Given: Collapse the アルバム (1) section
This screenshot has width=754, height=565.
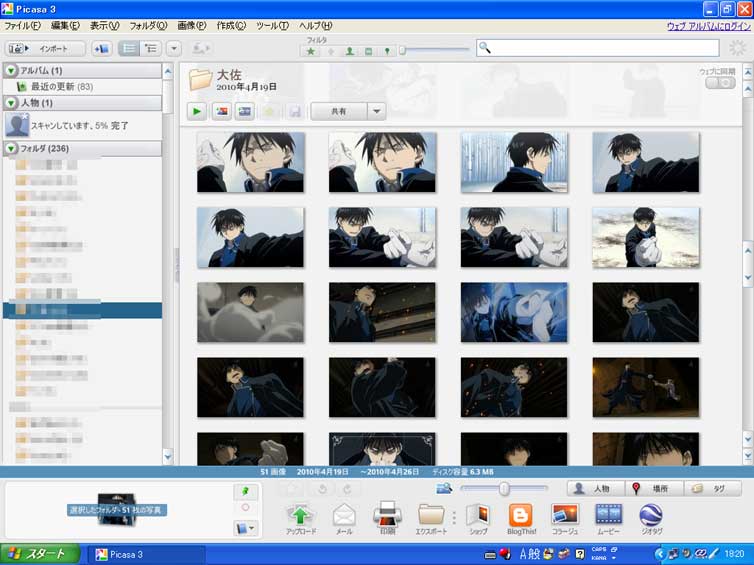Looking at the screenshot, I should coord(11,71).
